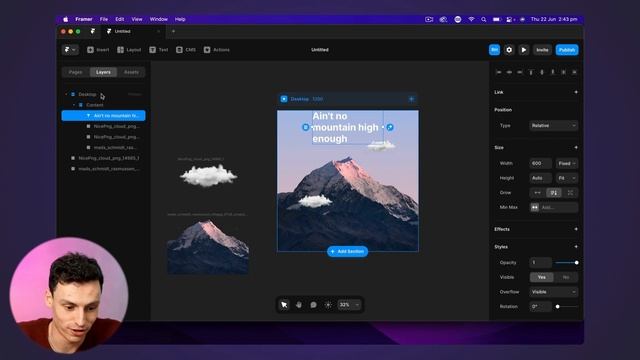Collapse the Content layer tree row
The height and width of the screenshot is (360, 640).
coord(74,105)
